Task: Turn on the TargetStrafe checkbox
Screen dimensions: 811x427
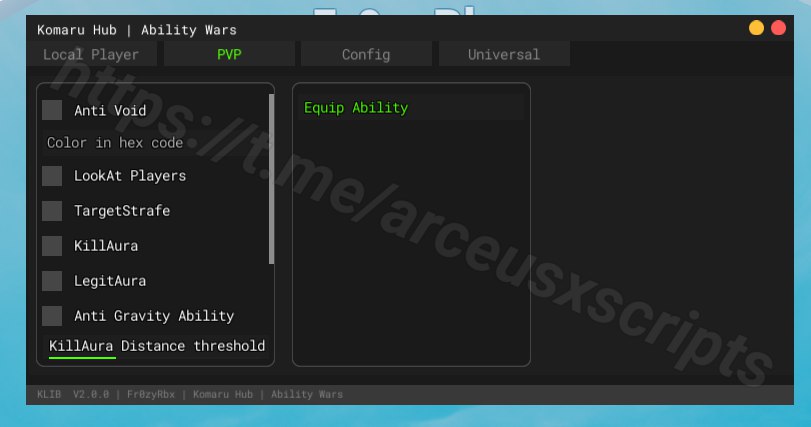Action: 52,211
